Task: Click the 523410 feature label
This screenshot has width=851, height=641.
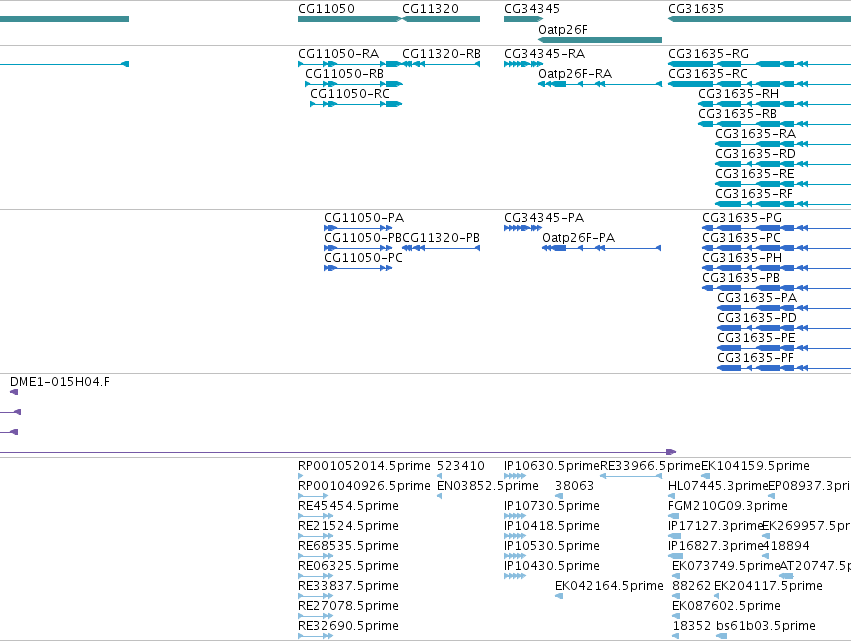Action: click(x=461, y=466)
